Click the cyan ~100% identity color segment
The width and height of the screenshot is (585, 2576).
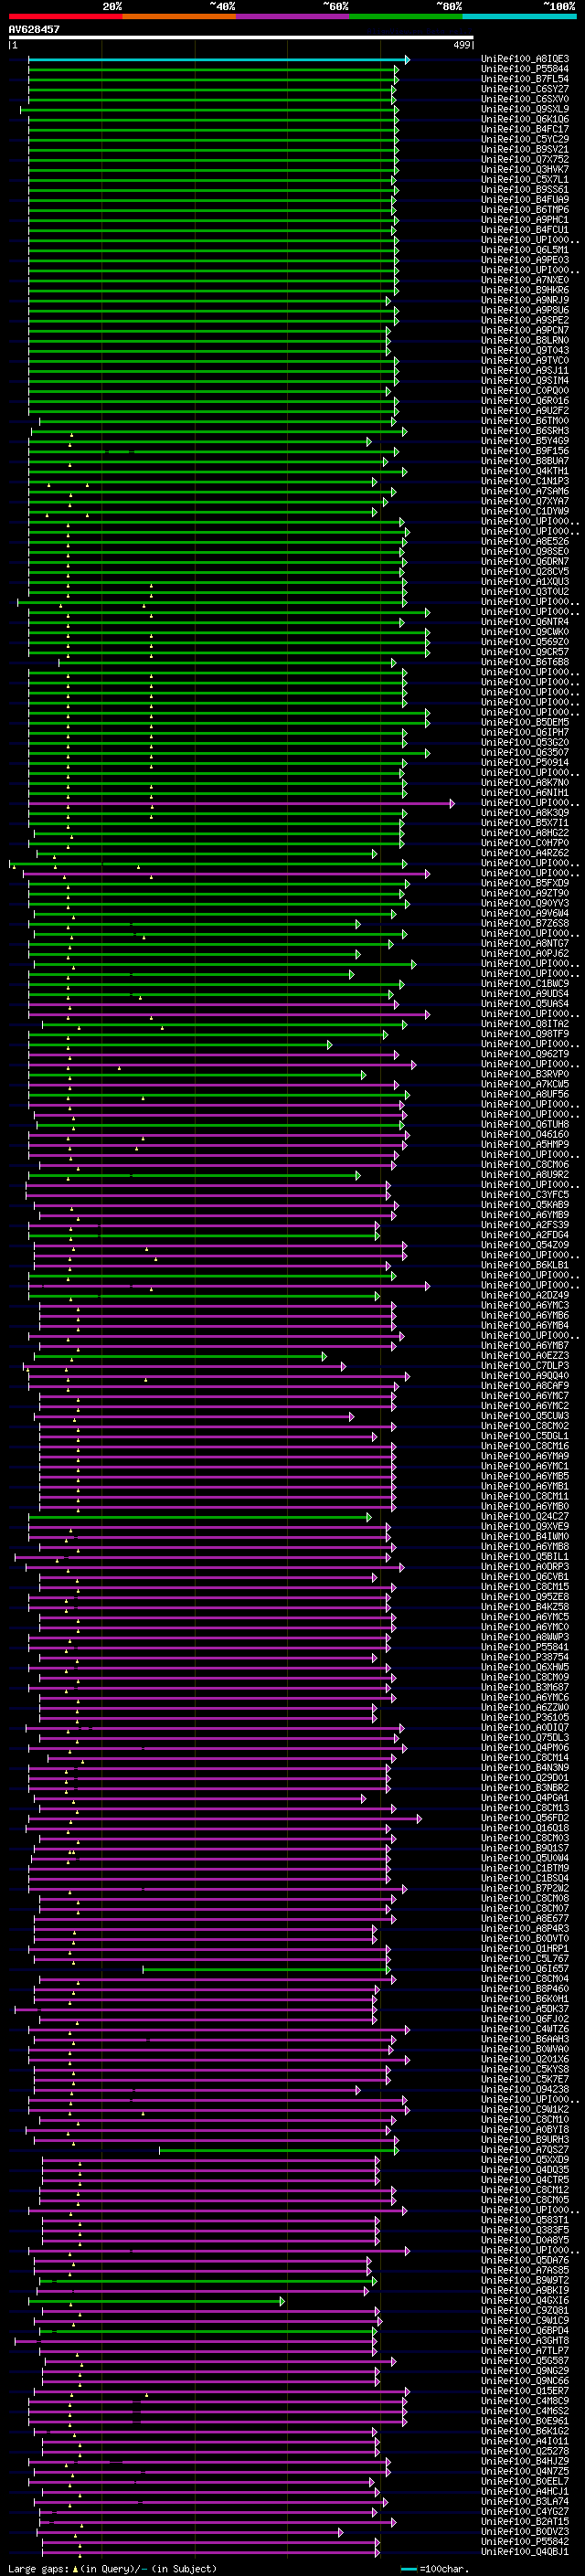(519, 16)
